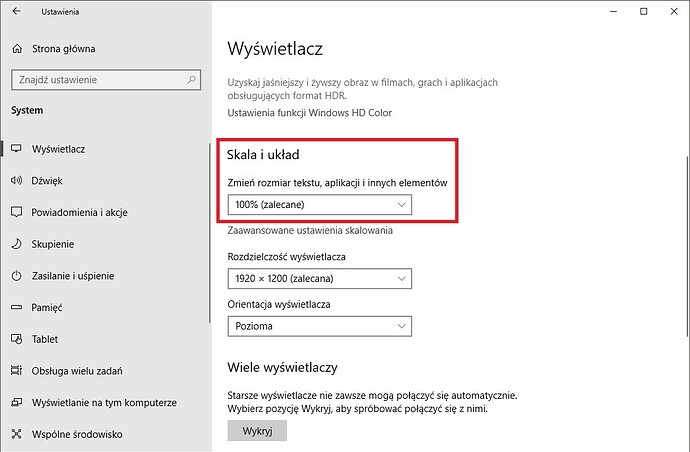The height and width of the screenshot is (452, 690).
Task: Open the Pozioma orientation dropdown
Action: pos(320,326)
